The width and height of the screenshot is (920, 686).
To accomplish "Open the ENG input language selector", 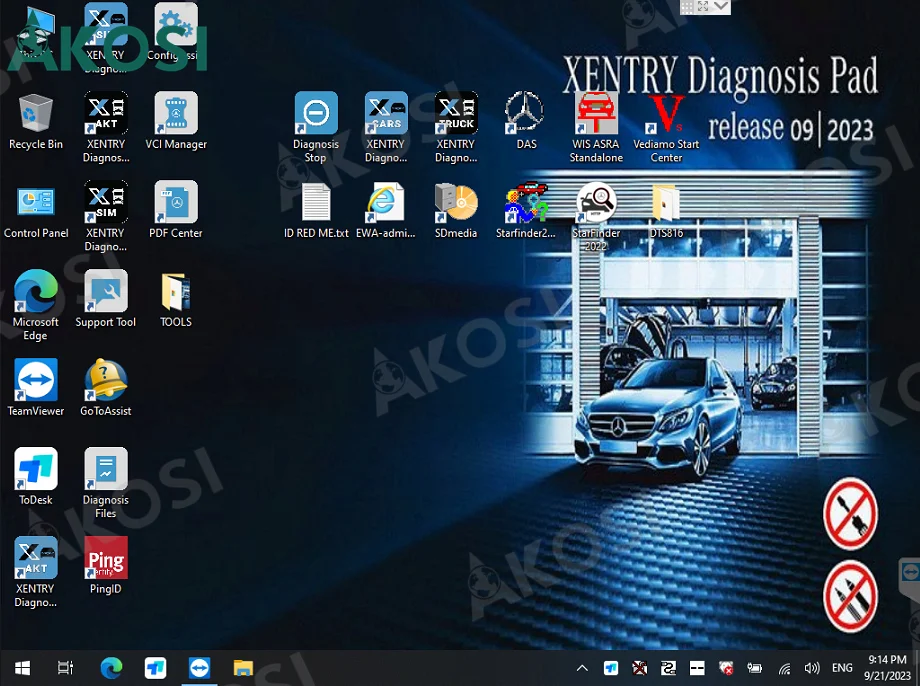I will click(x=843, y=668).
